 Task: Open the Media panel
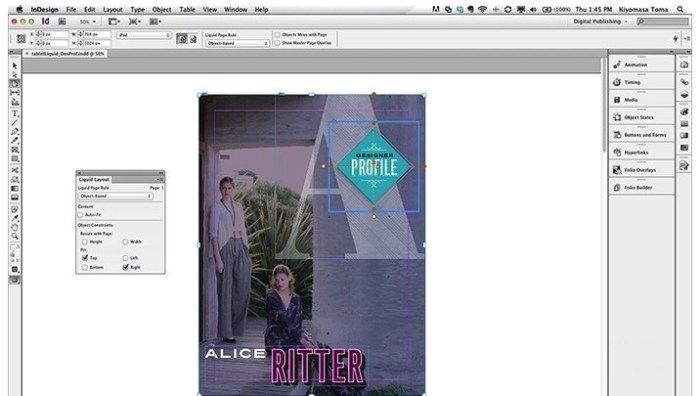pyautogui.click(x=641, y=100)
